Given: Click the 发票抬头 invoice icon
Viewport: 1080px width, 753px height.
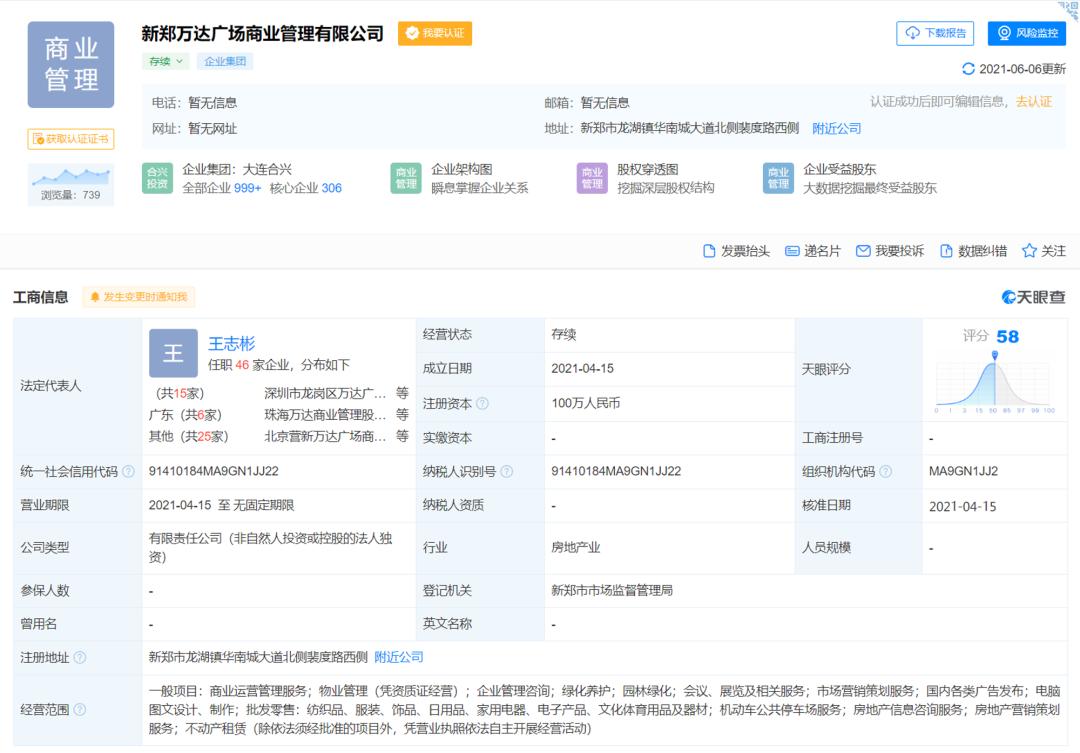Looking at the screenshot, I should click(709, 251).
